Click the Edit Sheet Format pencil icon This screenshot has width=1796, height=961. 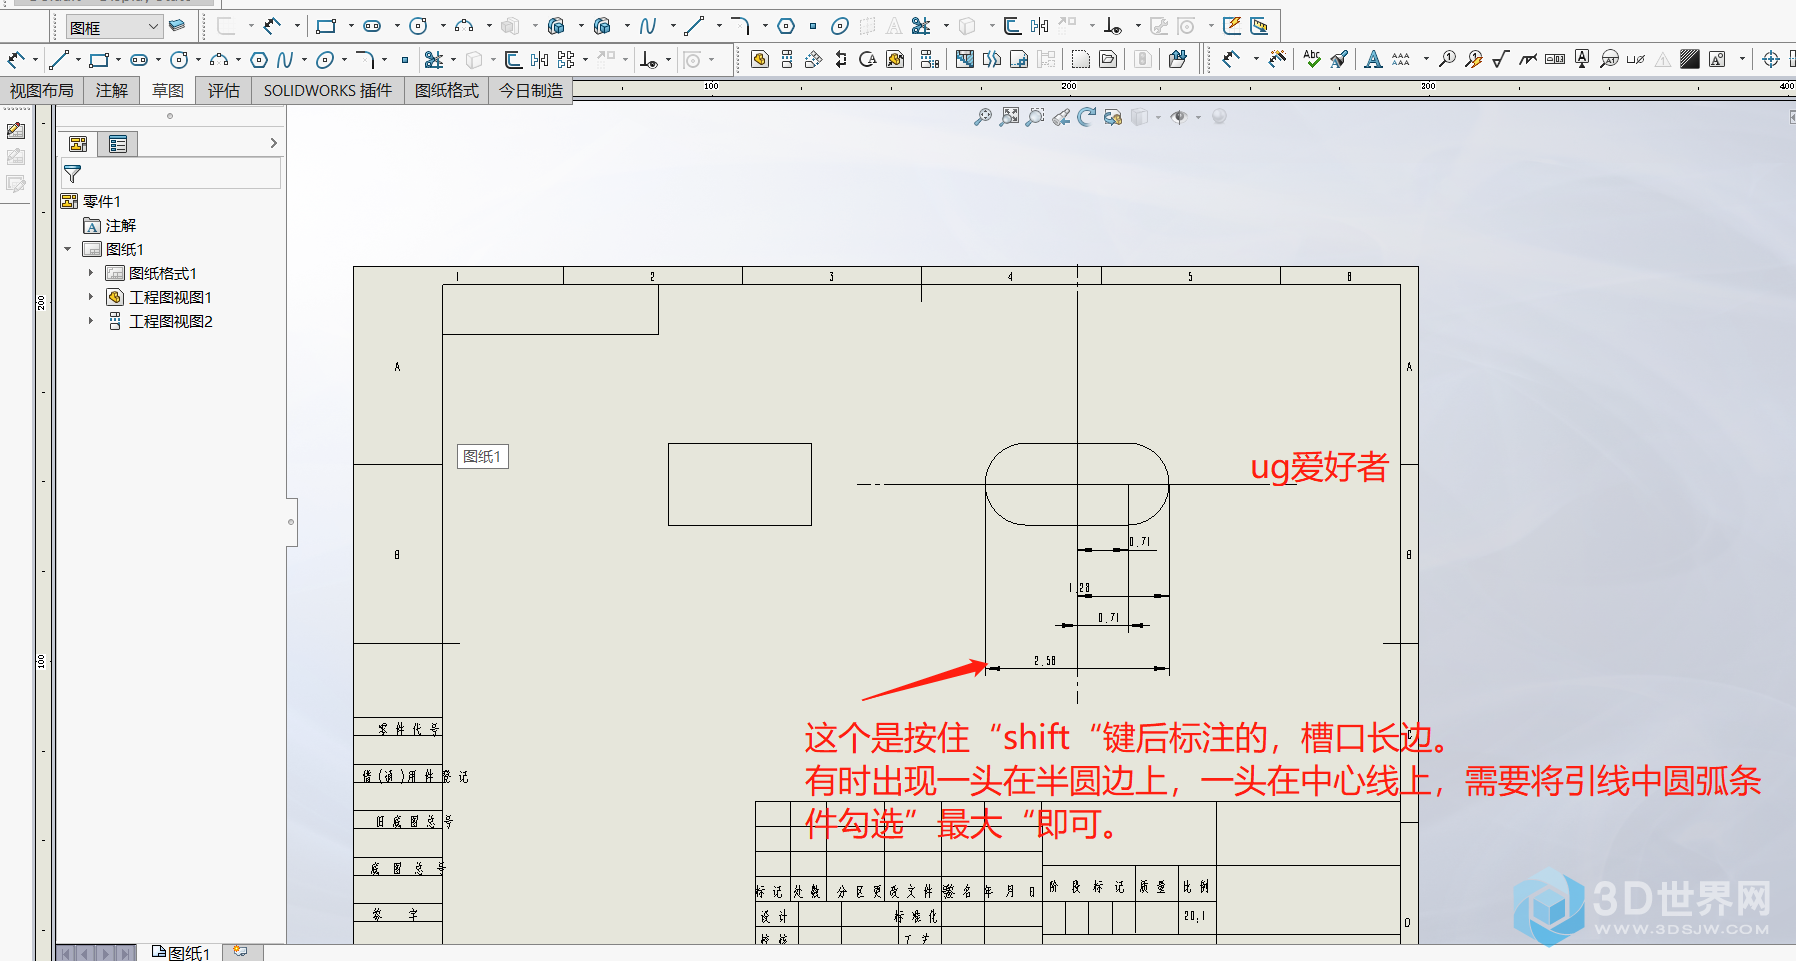[15, 131]
